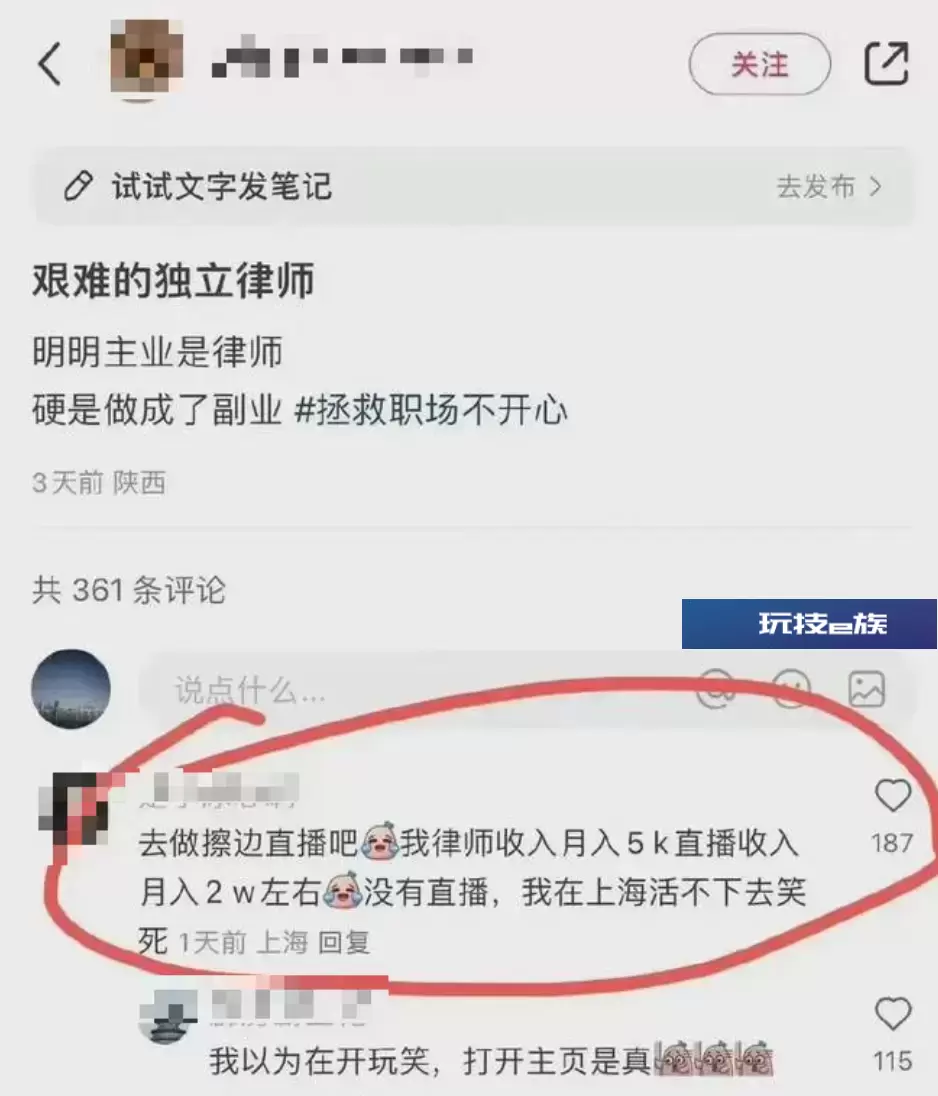Click 去发布 to publish a note
This screenshot has width=938, height=1096.
(816, 187)
